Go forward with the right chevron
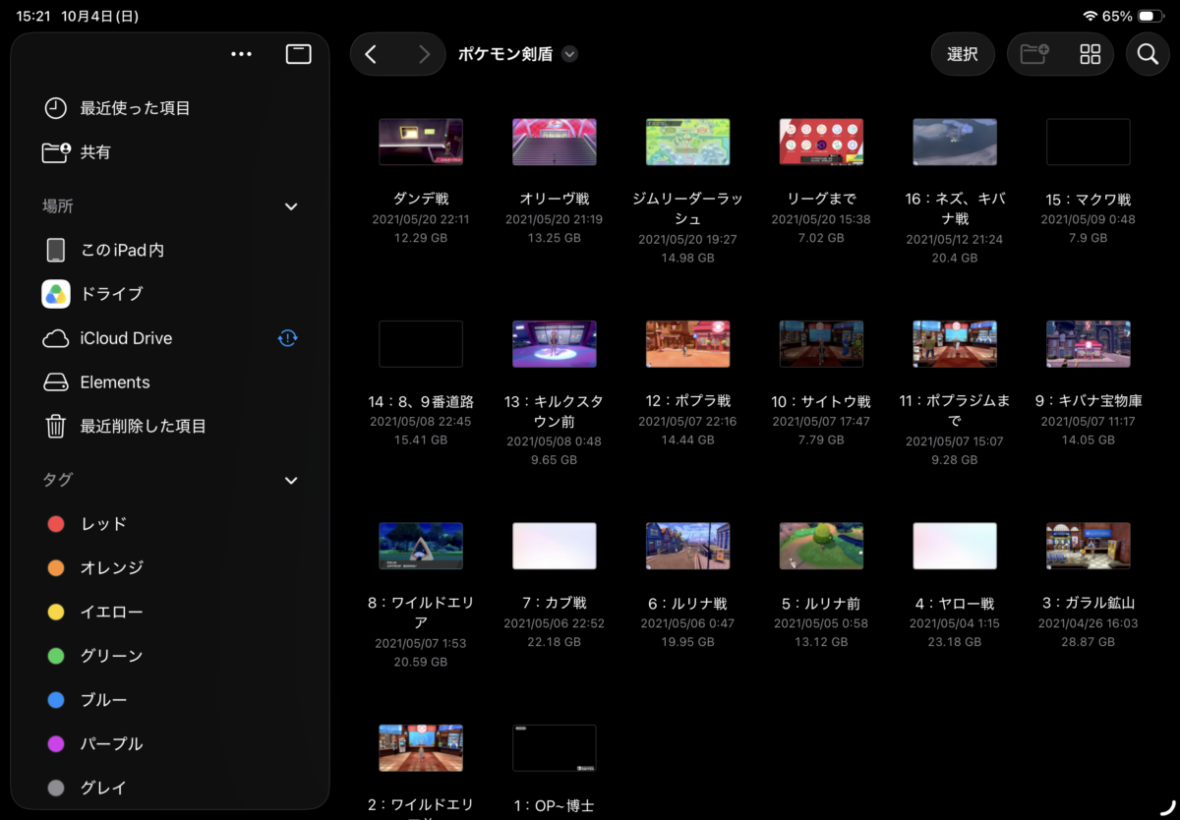Screen dimensions: 1180x820 (424, 54)
